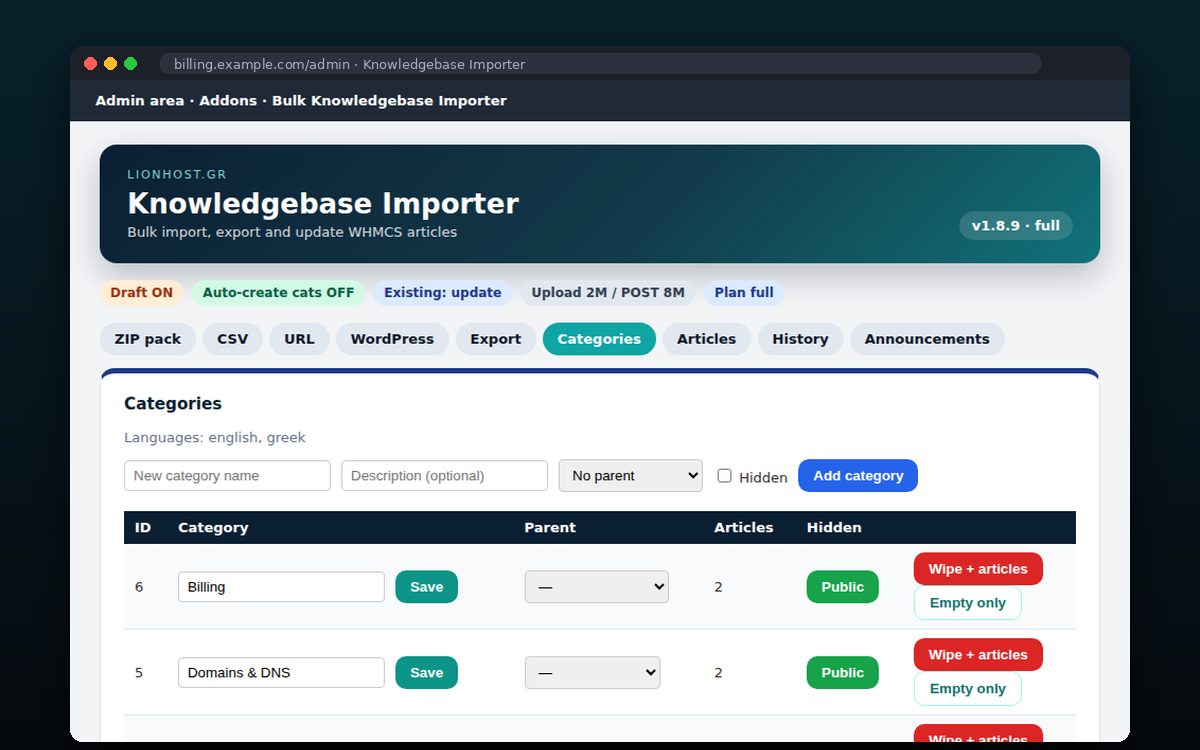Click the Articles column header
The image size is (1200, 750).
click(x=744, y=527)
